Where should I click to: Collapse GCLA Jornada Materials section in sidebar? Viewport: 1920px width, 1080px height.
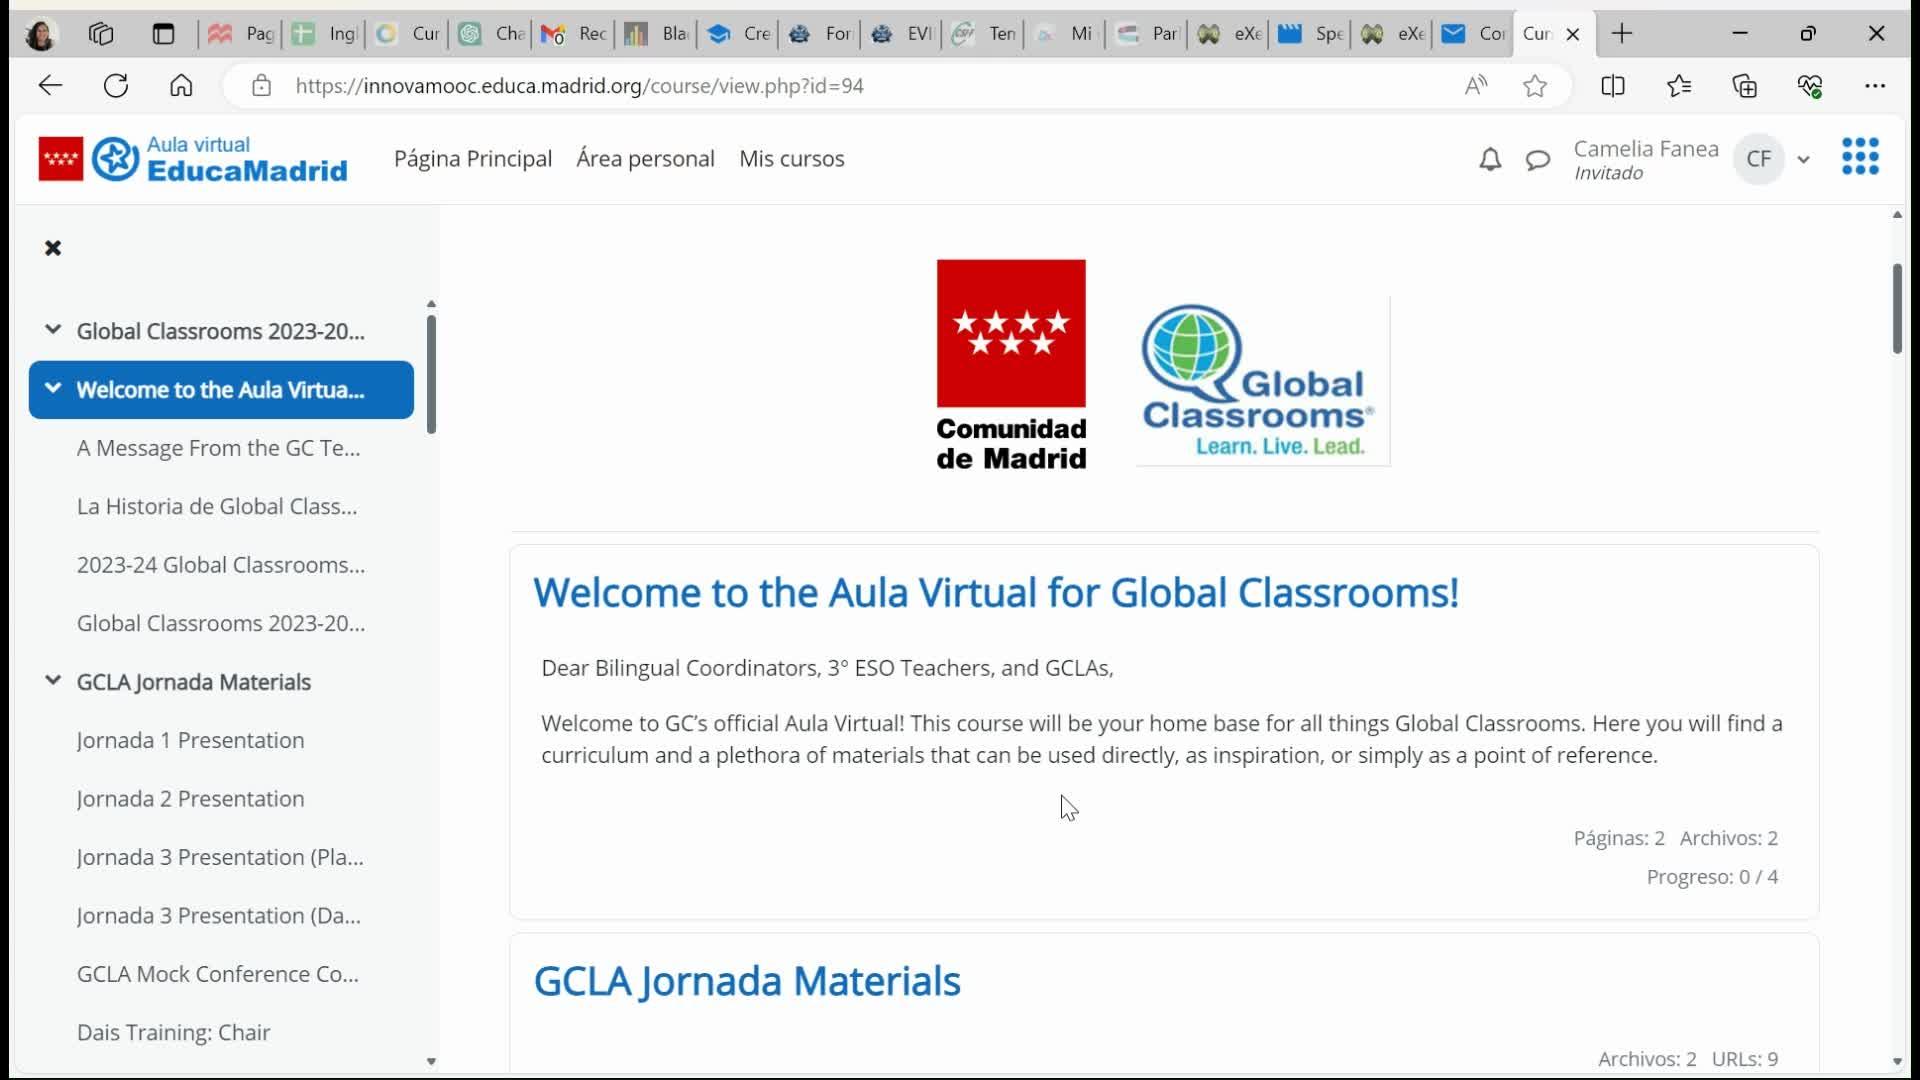(53, 680)
